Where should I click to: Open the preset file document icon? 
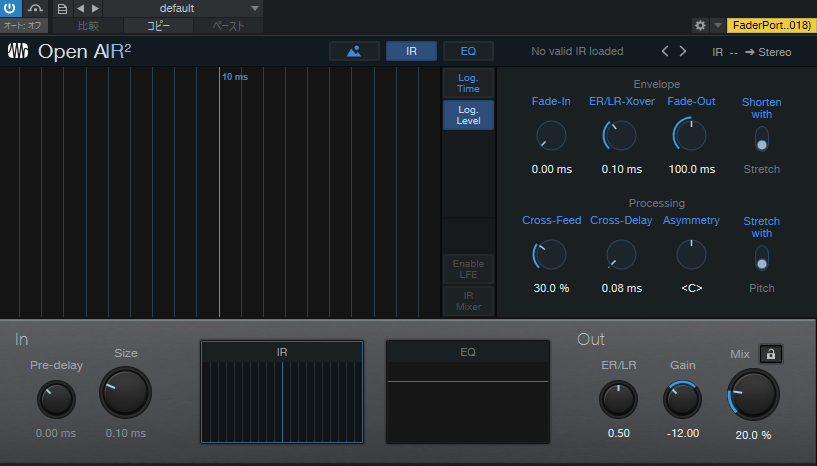pyautogui.click(x=62, y=8)
